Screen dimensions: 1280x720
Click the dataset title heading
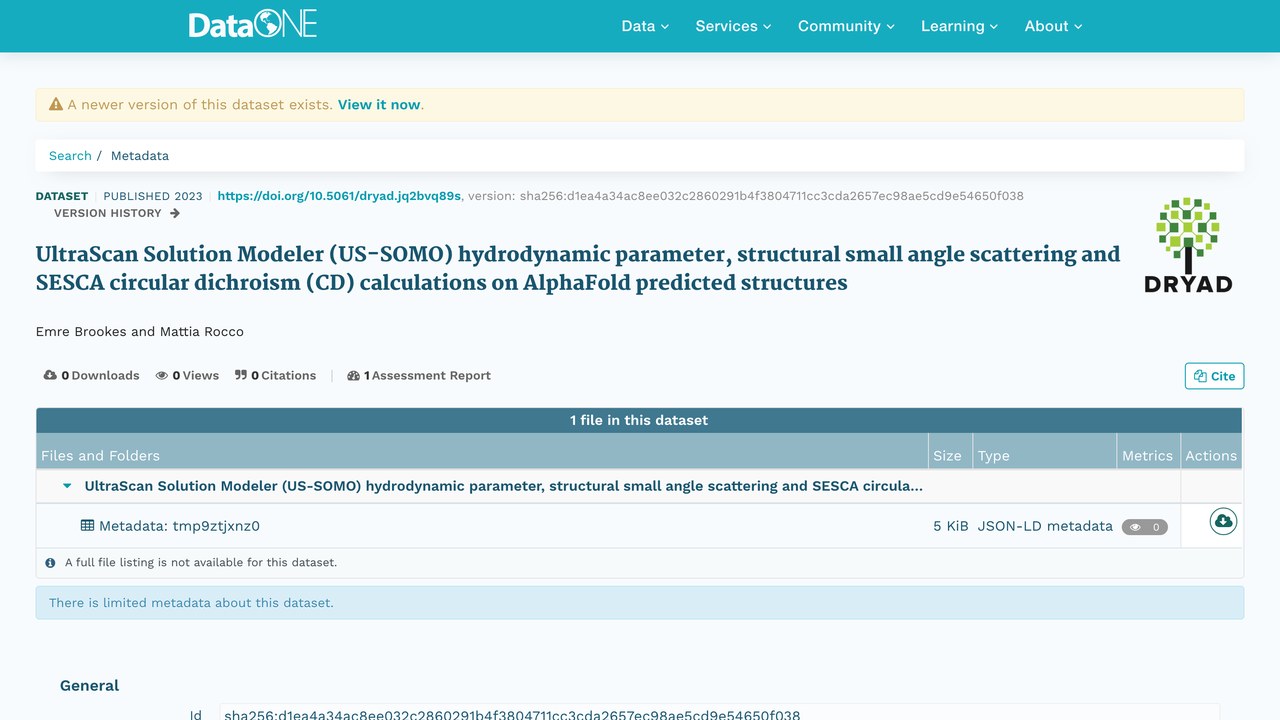click(578, 268)
